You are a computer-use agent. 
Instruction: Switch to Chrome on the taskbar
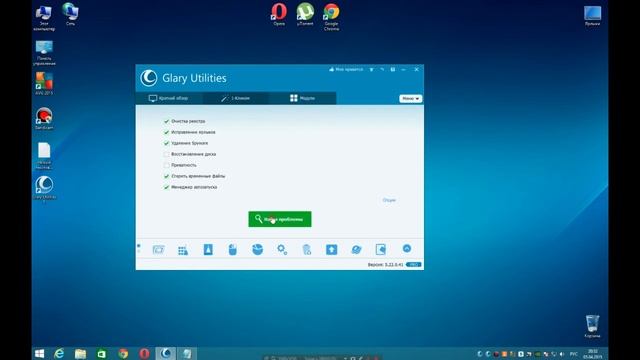123,353
